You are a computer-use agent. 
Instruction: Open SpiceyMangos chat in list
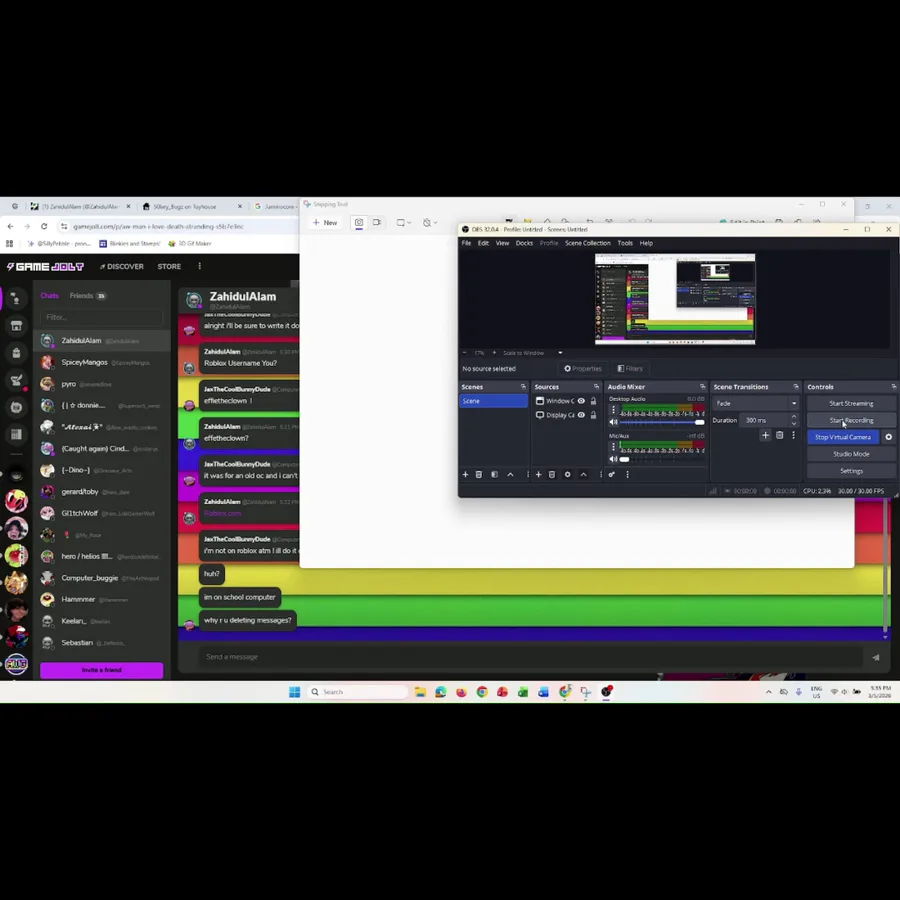pyautogui.click(x=102, y=363)
